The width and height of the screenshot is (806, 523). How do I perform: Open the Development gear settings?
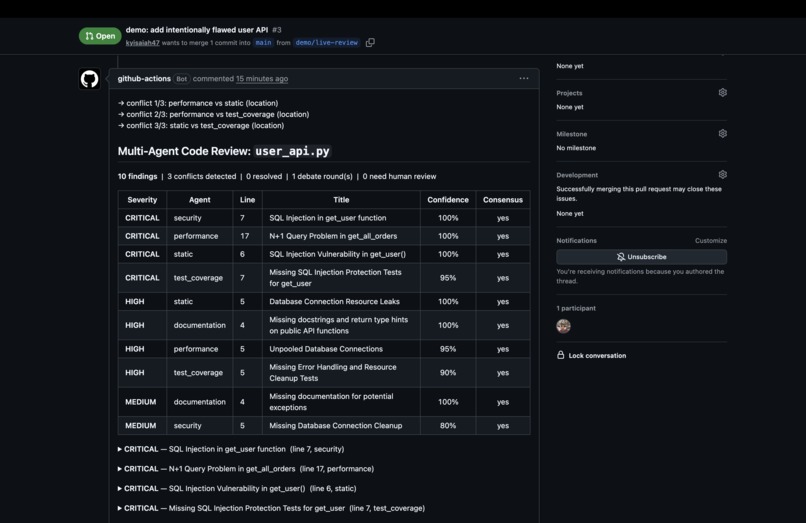722,175
